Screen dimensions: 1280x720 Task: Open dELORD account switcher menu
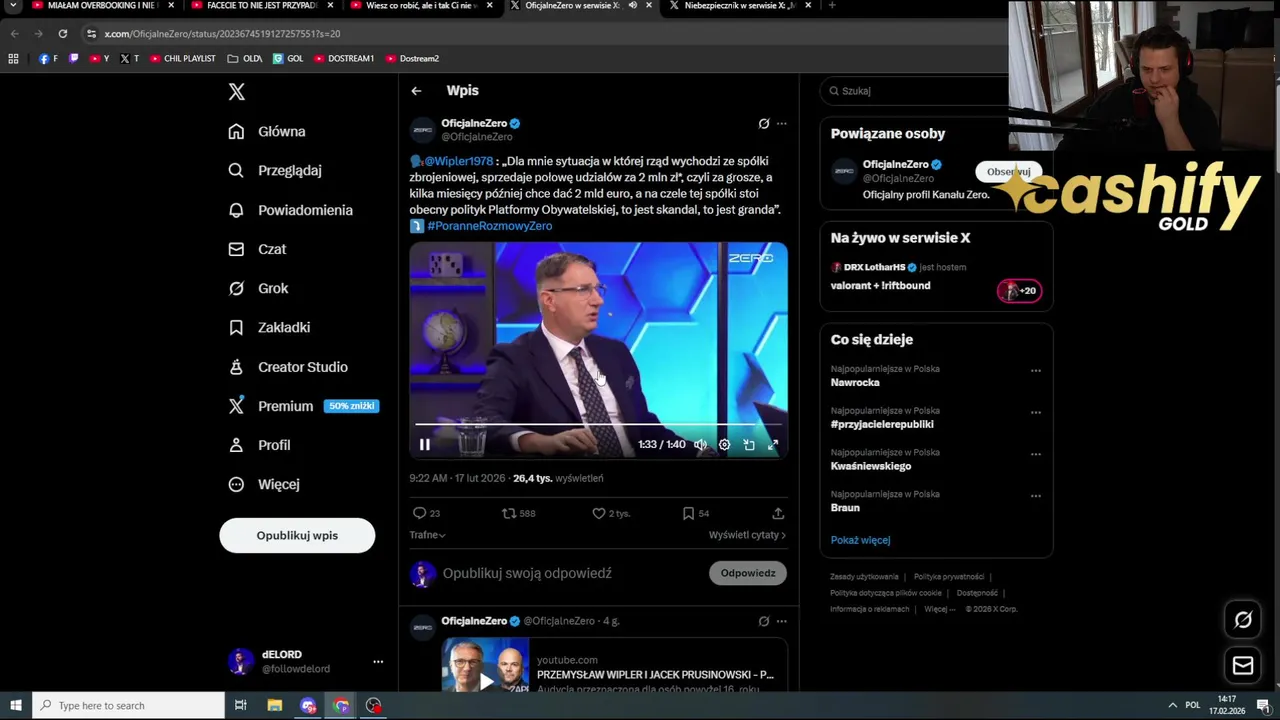pos(306,661)
